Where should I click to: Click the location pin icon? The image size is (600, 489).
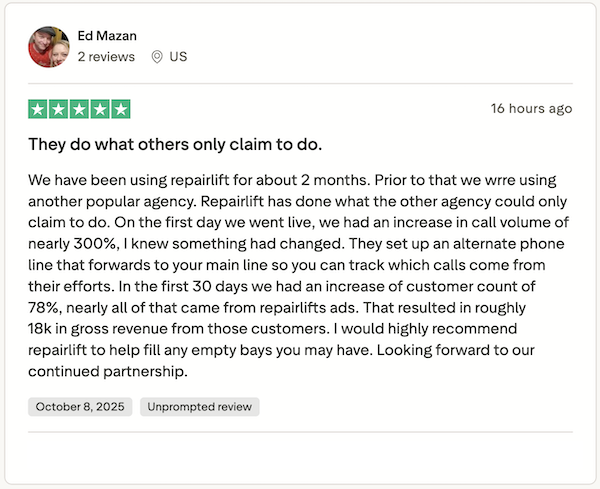157,57
